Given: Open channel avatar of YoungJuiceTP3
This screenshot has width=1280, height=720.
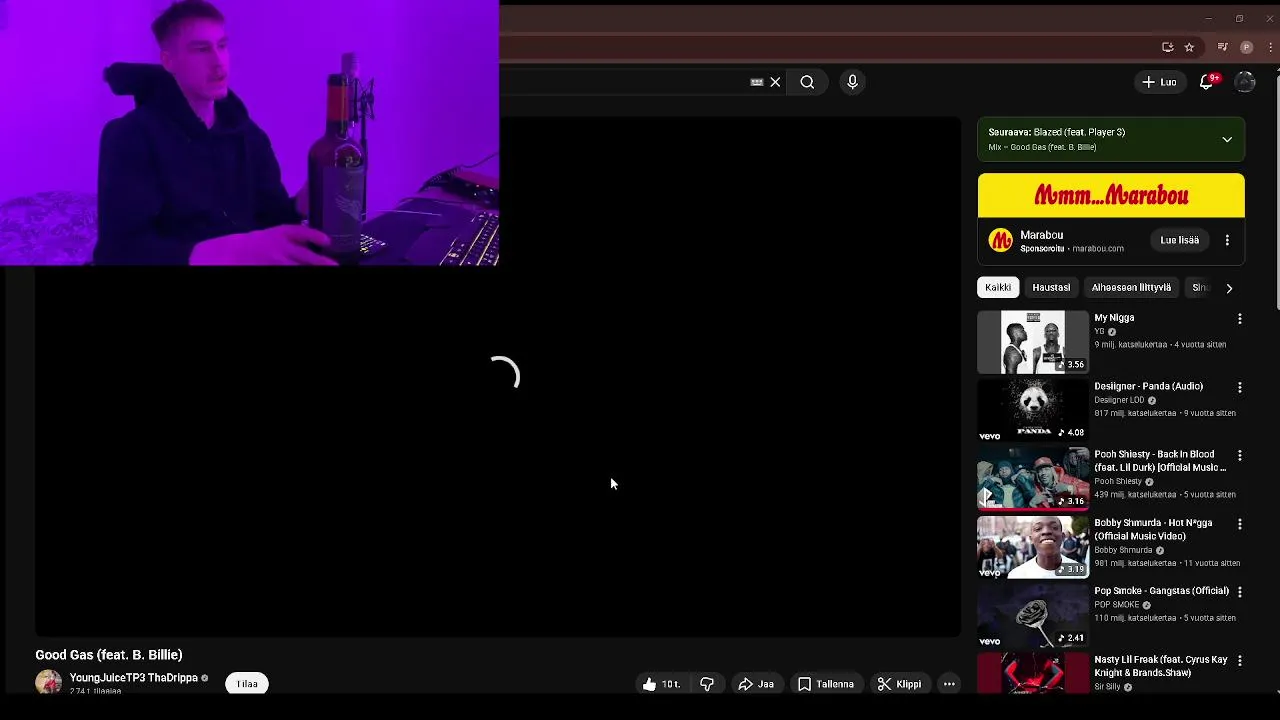Looking at the screenshot, I should point(48,683).
